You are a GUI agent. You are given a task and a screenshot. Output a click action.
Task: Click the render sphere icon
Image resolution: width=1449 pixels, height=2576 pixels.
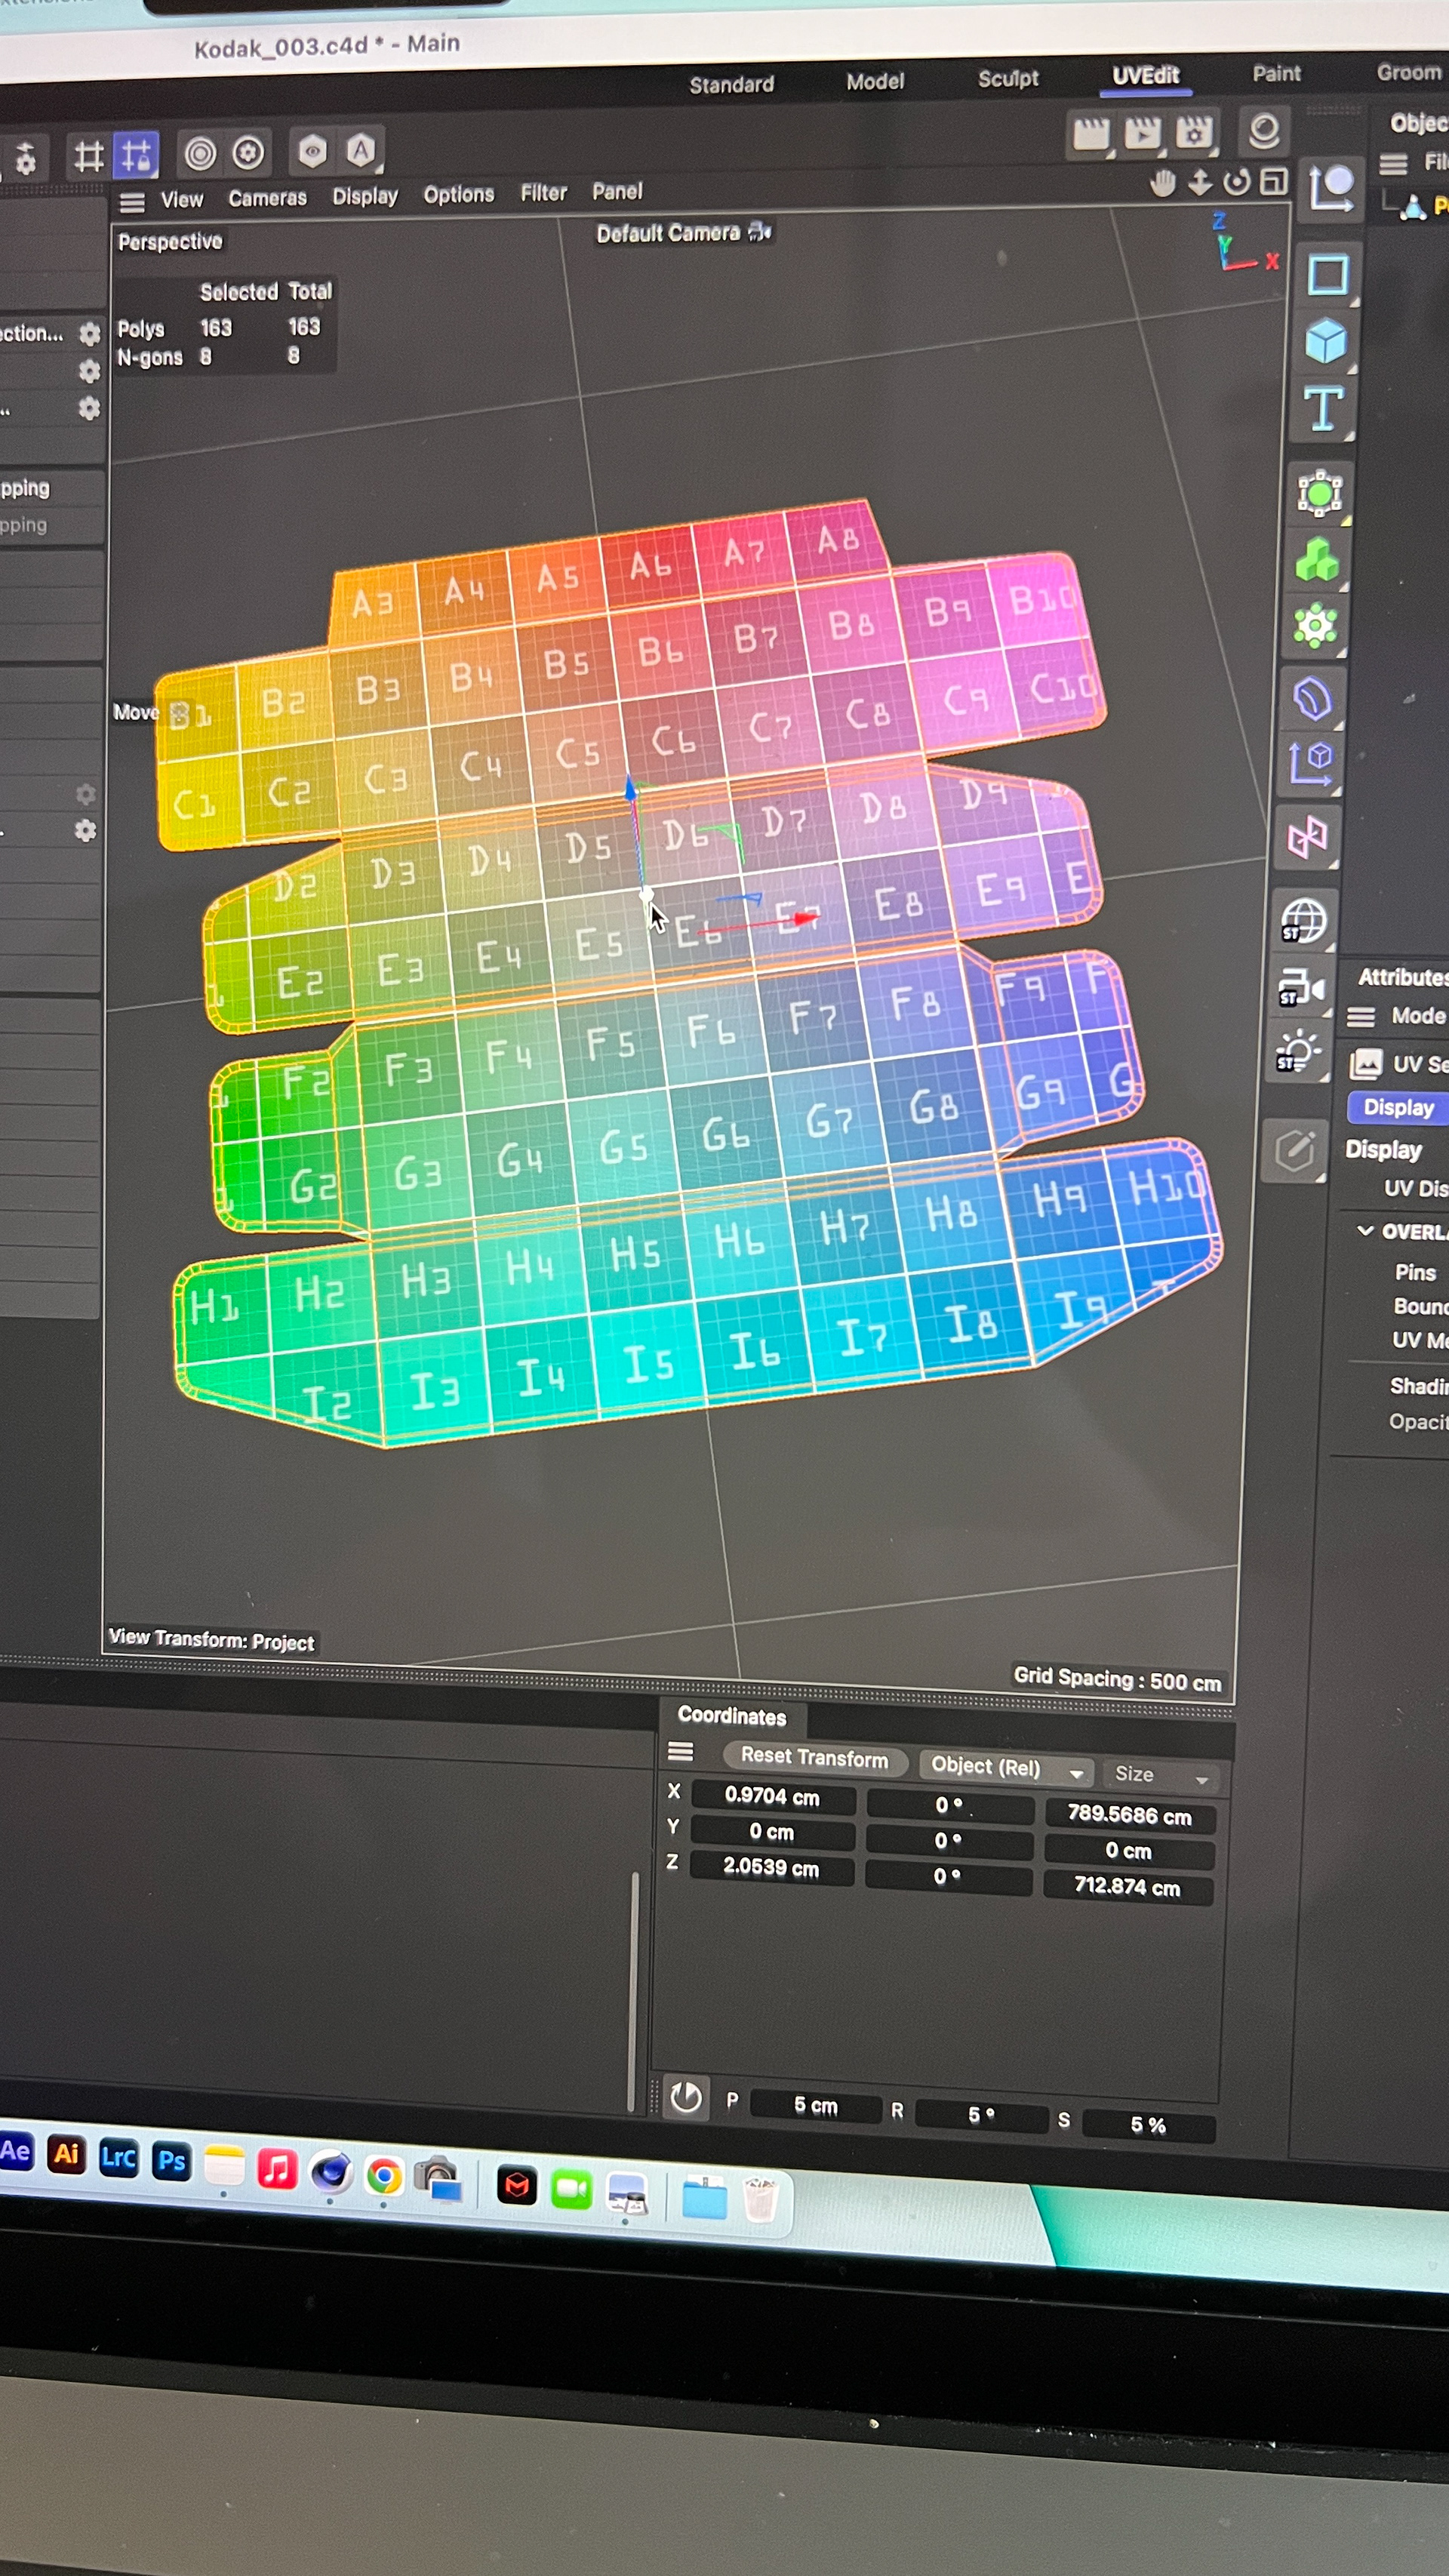(1264, 130)
